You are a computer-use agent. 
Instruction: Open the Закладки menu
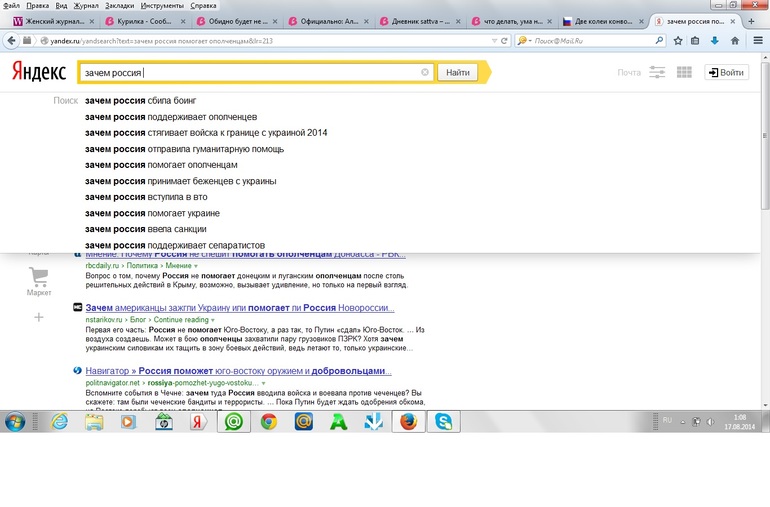pos(119,5)
